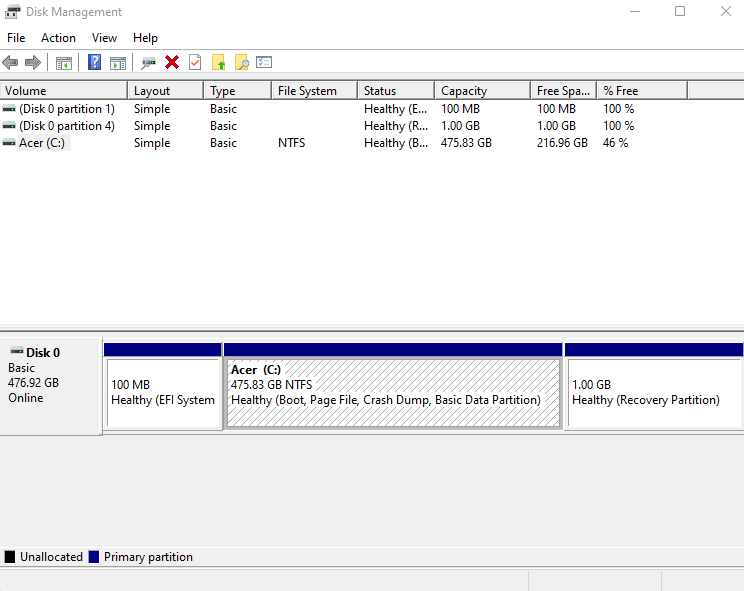744x591 pixels.
Task: Click the folder with magnifier Explore icon
Action: pos(242,62)
